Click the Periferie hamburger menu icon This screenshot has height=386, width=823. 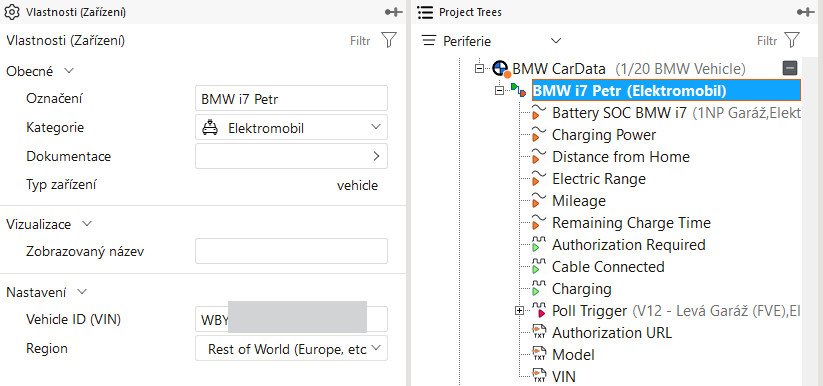pyautogui.click(x=429, y=40)
